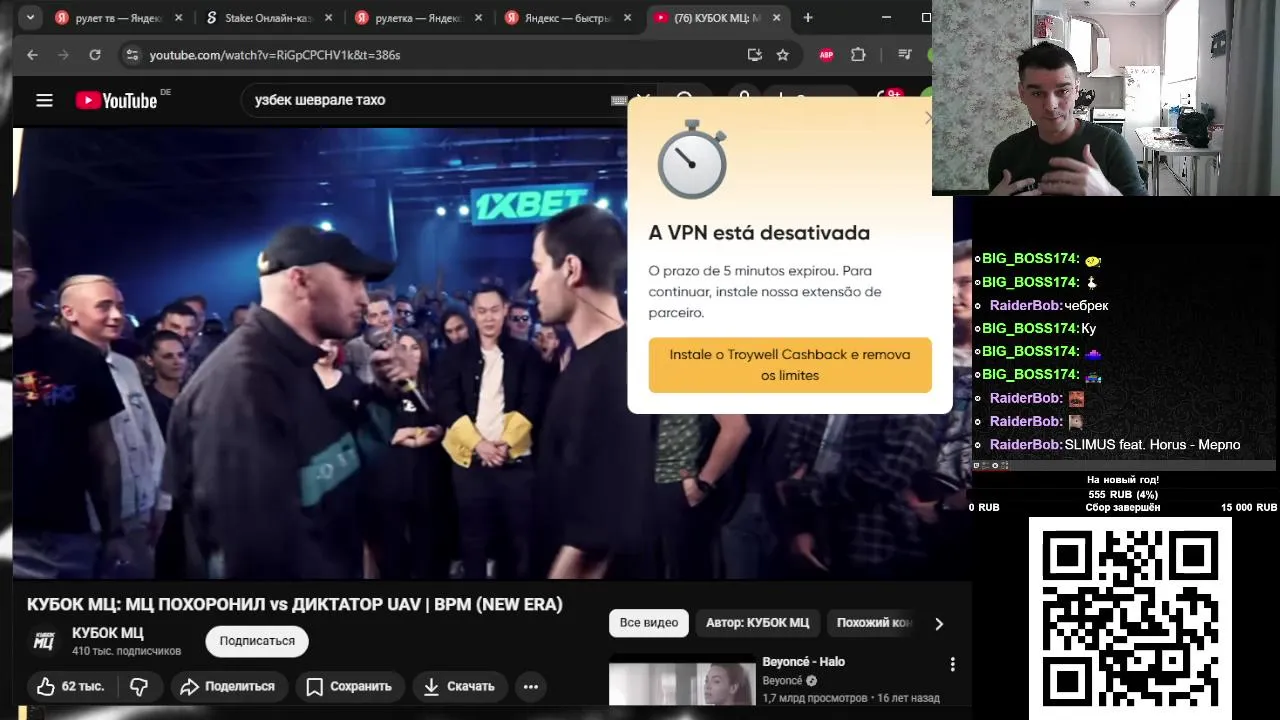Open a new browser tab

(808, 18)
